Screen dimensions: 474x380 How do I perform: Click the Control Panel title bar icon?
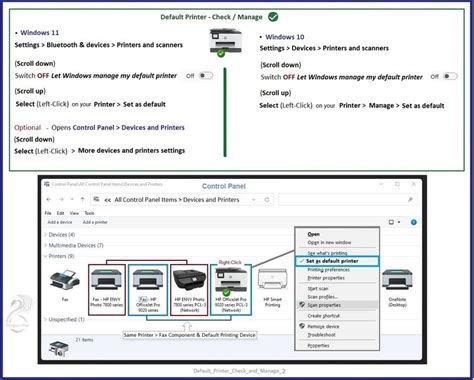[x=47, y=184]
